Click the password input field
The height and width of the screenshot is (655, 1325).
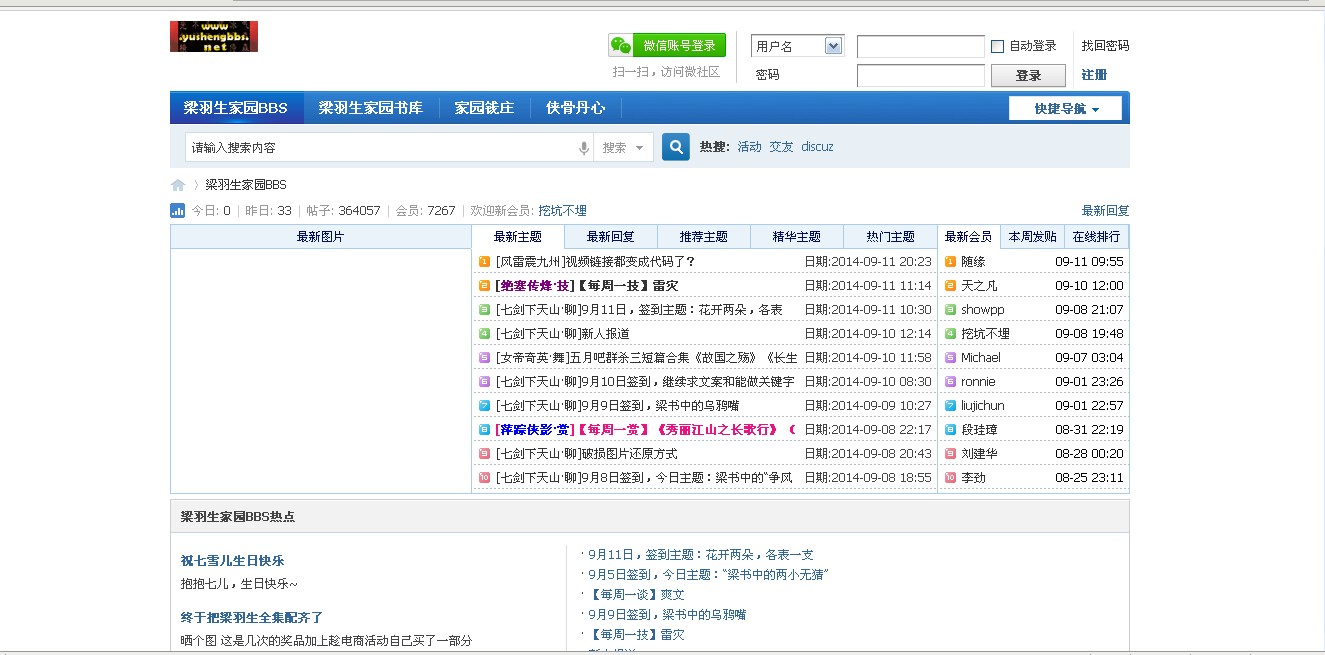[x=920, y=76]
